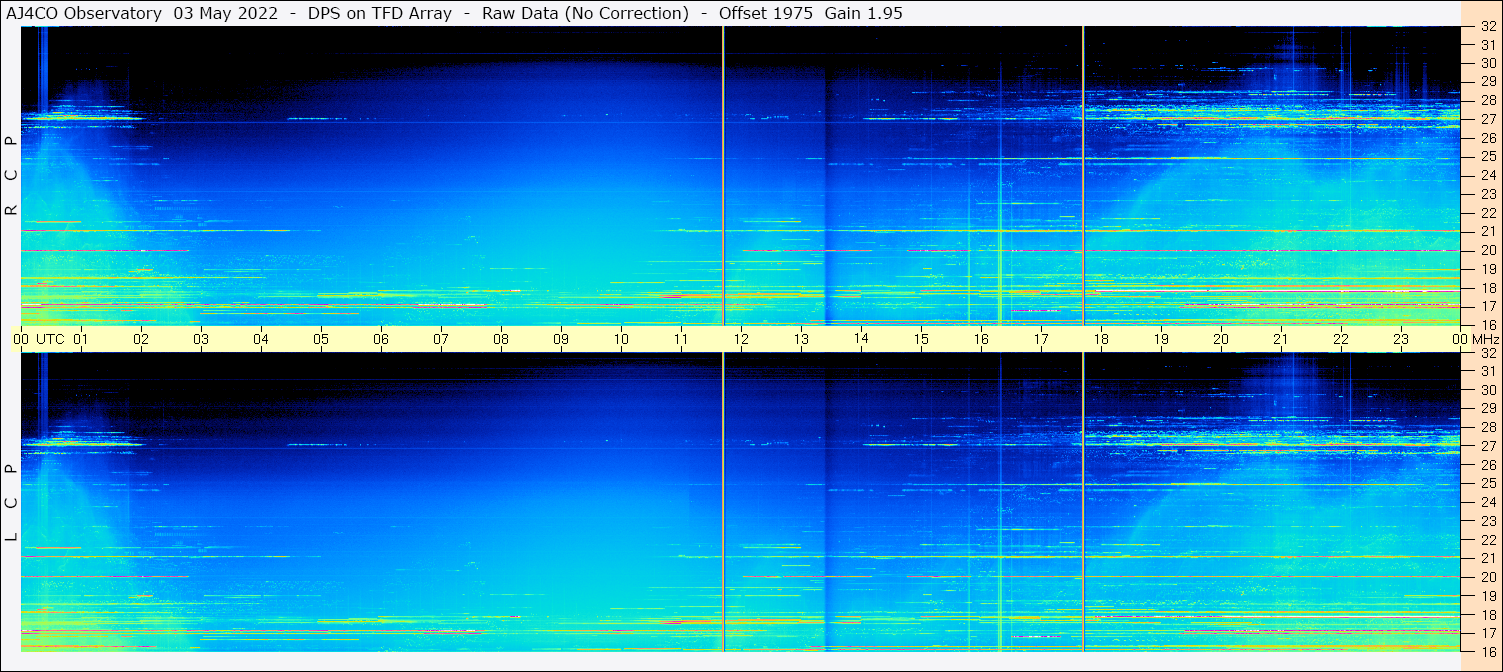Click RCP pink vertical marker before 18 UTC
The height and width of the screenshot is (672, 1503).
[1083, 176]
